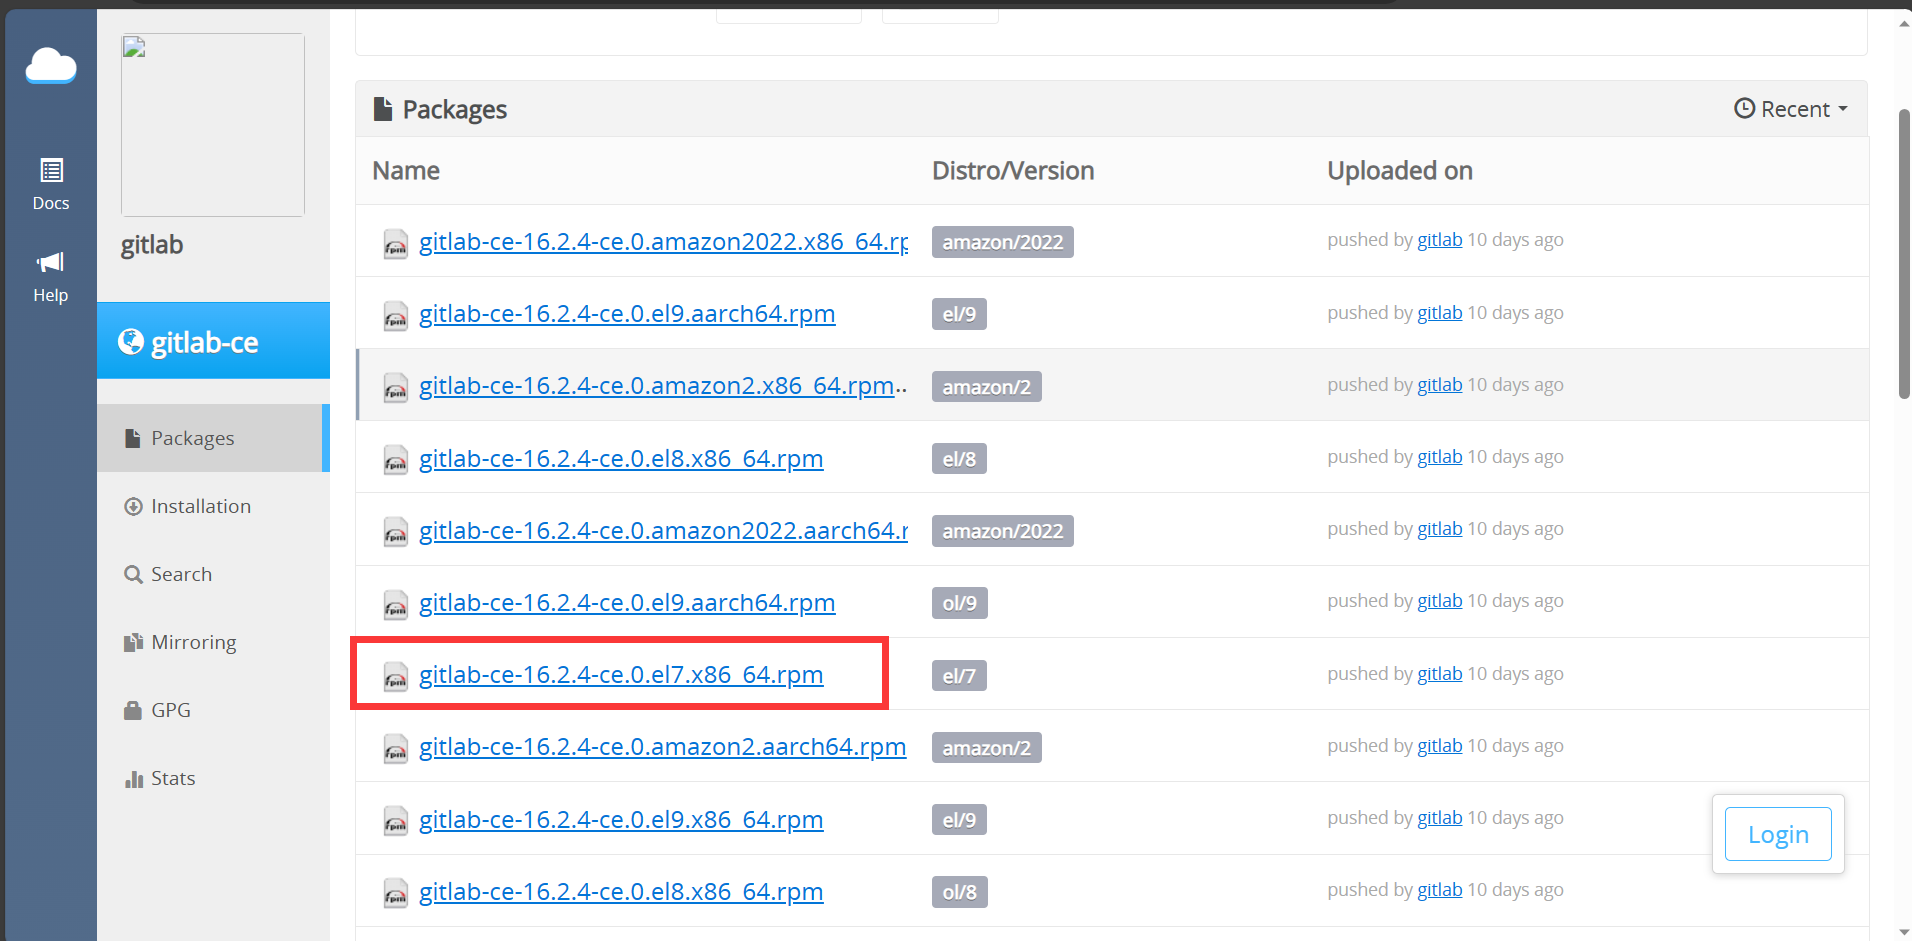Open gitlab-ce el9.aarch64.rpm link in ol/9 row

tap(627, 602)
